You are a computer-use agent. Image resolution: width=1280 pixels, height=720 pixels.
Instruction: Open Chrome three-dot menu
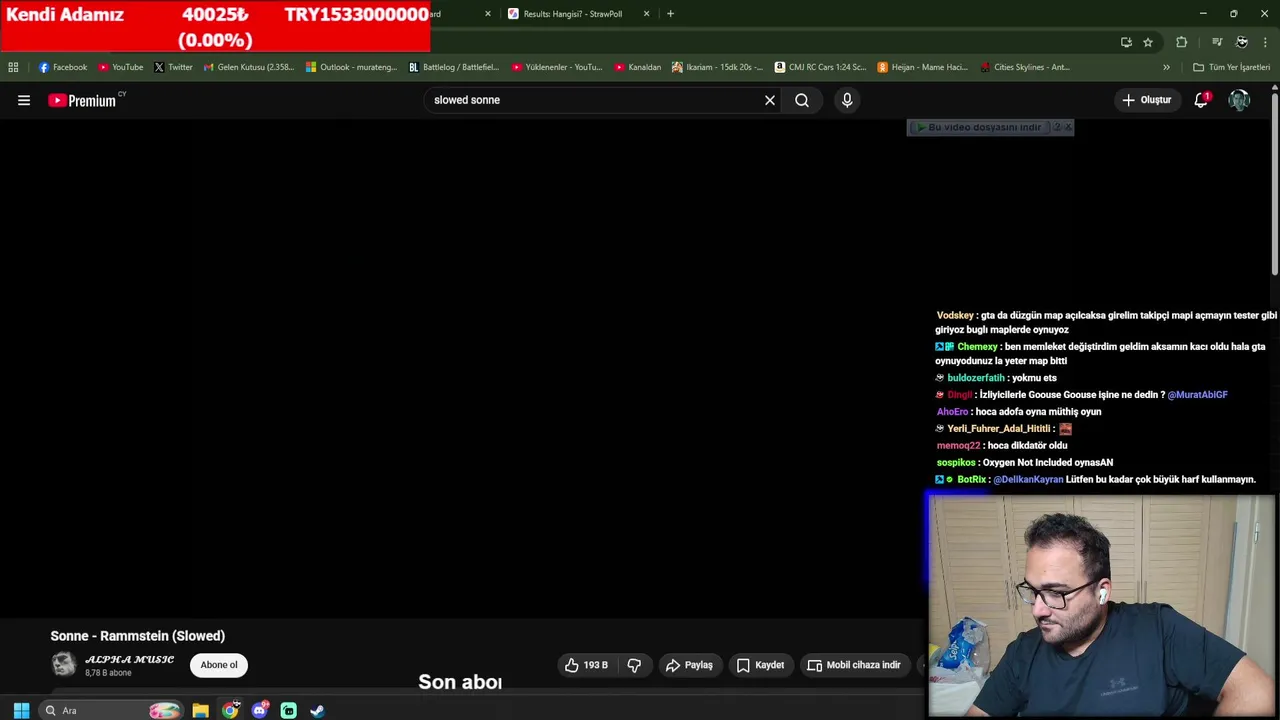click(1265, 42)
